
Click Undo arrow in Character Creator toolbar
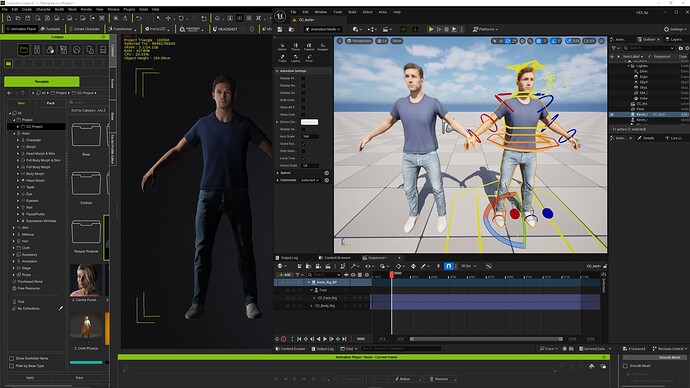tap(139, 18)
